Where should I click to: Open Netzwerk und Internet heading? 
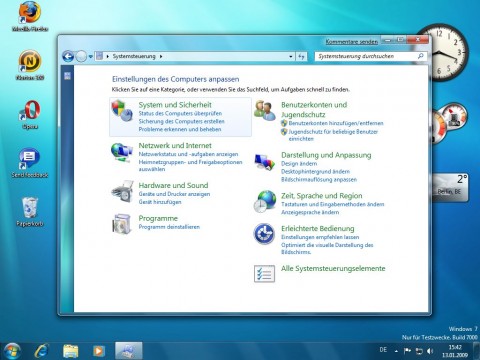tap(175, 145)
